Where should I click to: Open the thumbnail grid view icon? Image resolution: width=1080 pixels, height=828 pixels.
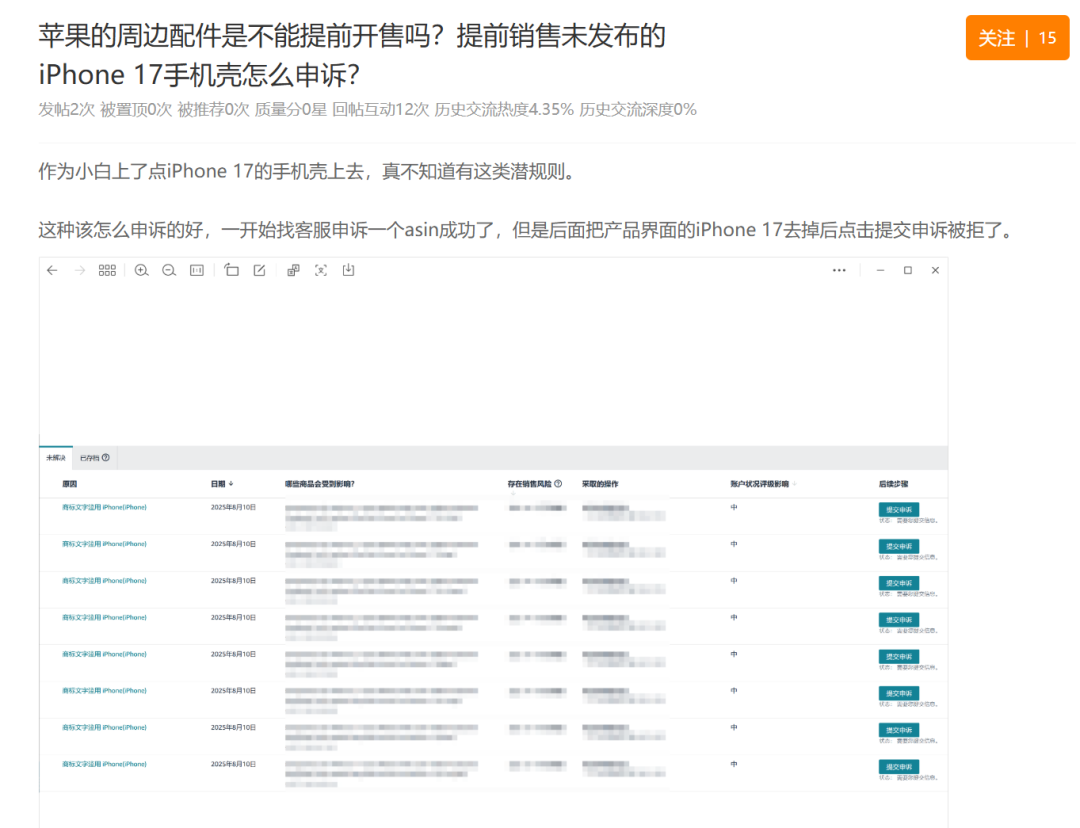(107, 271)
